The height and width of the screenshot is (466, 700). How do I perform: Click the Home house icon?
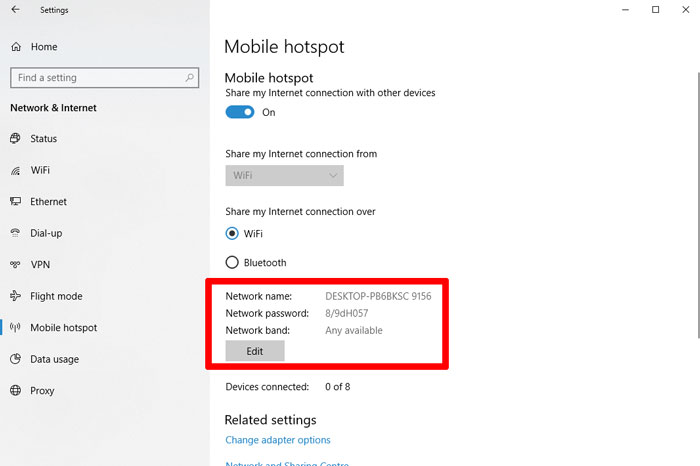tap(16, 47)
